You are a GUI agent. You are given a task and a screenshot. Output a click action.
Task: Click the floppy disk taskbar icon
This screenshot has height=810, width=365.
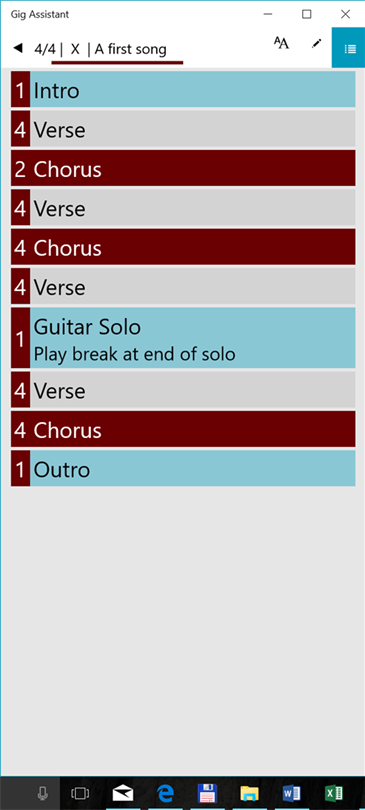(x=208, y=793)
